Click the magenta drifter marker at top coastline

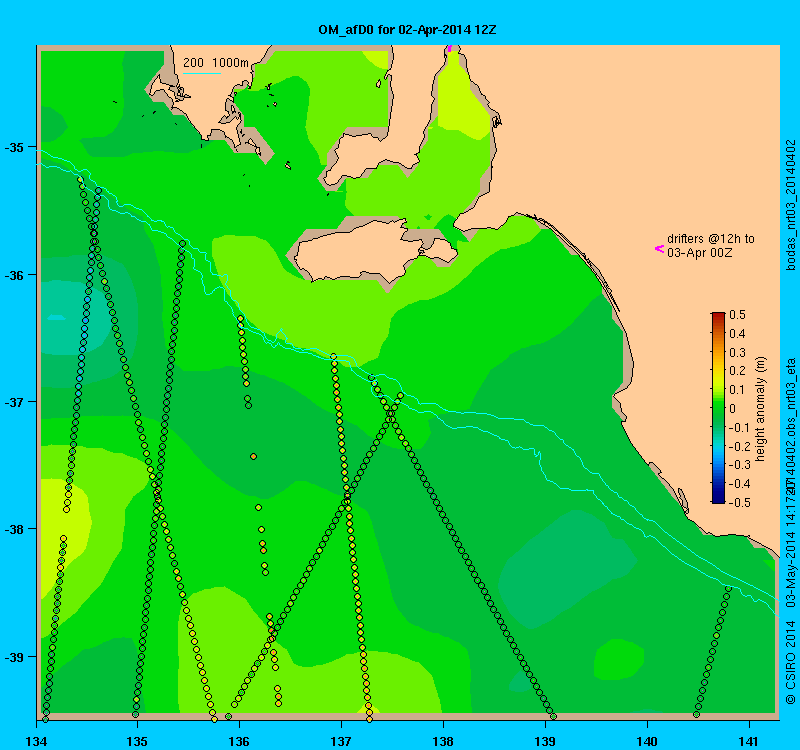point(449,48)
